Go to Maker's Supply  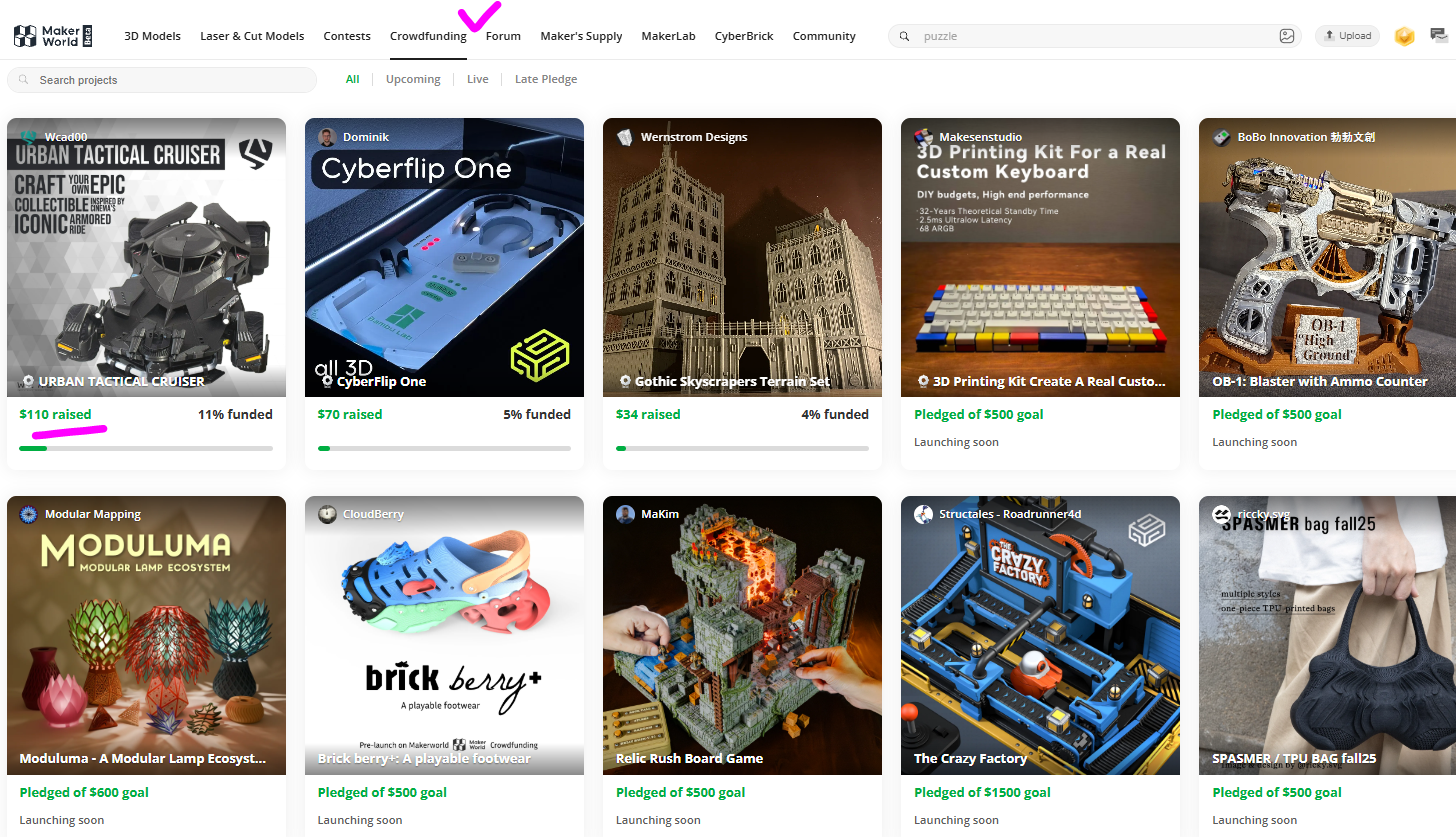click(581, 36)
